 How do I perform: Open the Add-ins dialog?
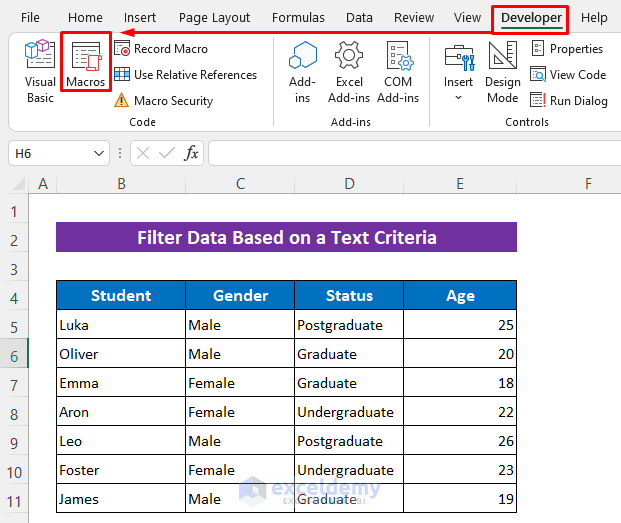[x=302, y=72]
